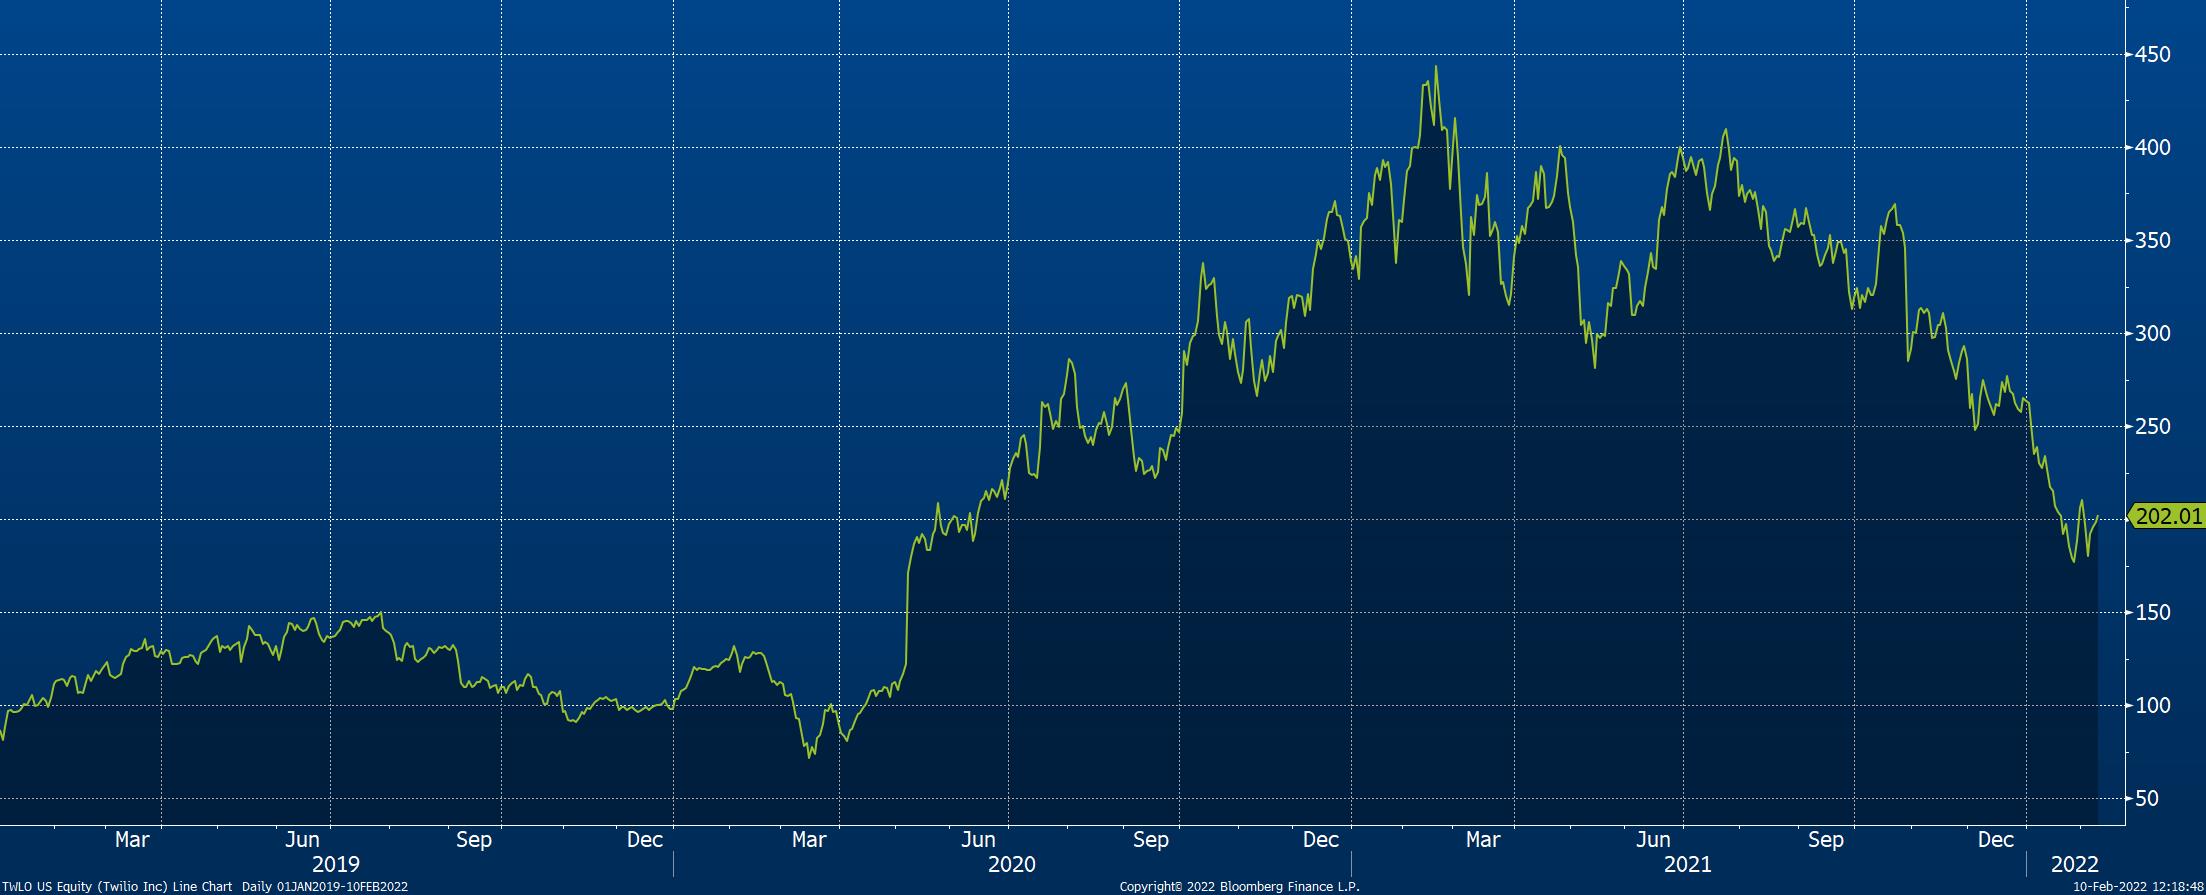
Task: Click the Jun label of 2019
Action: [303, 840]
